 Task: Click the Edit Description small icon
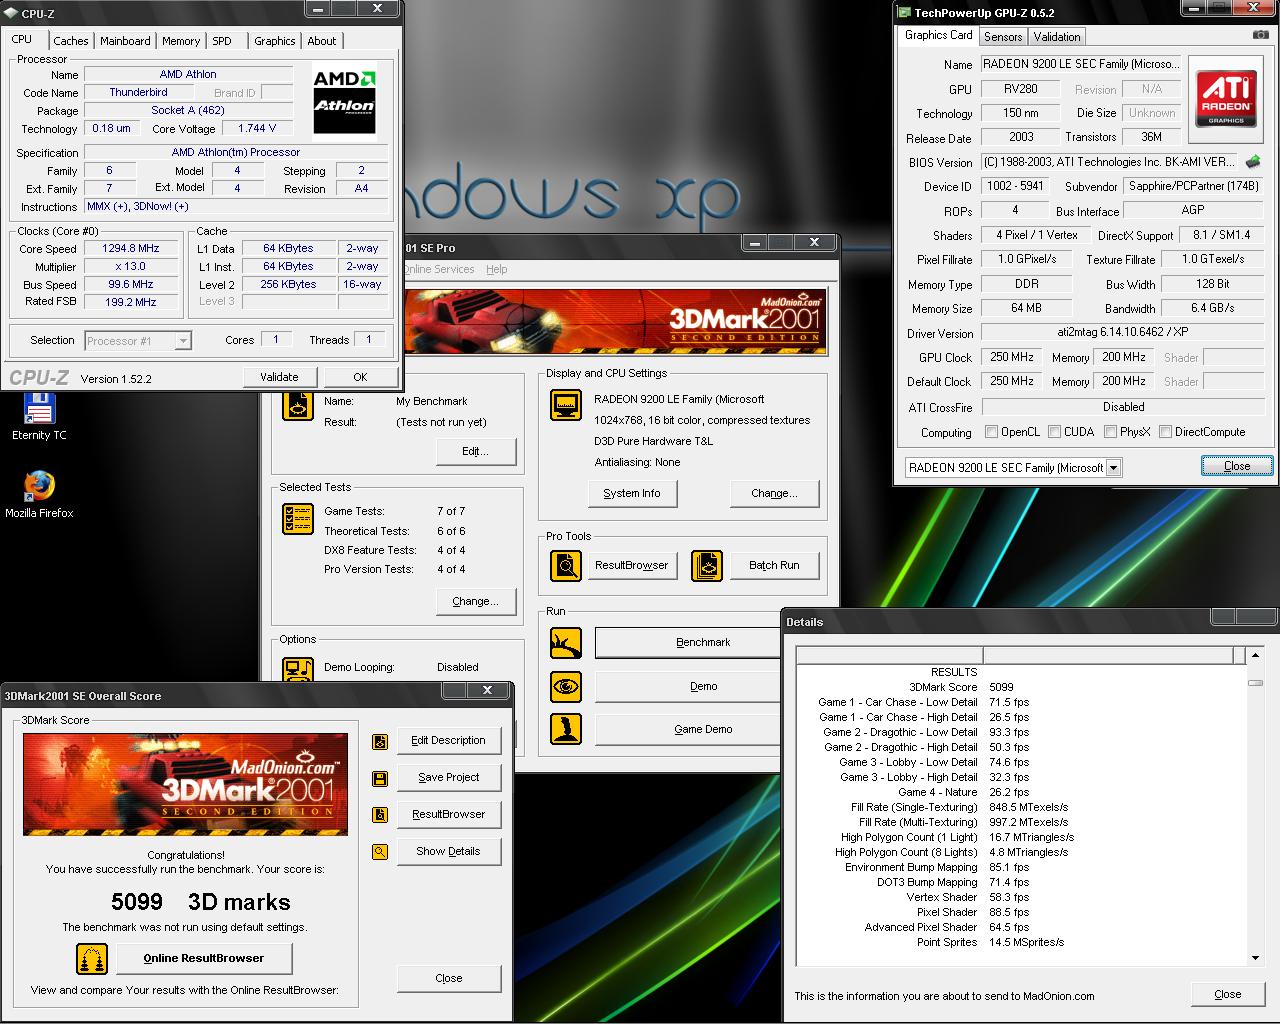point(380,741)
